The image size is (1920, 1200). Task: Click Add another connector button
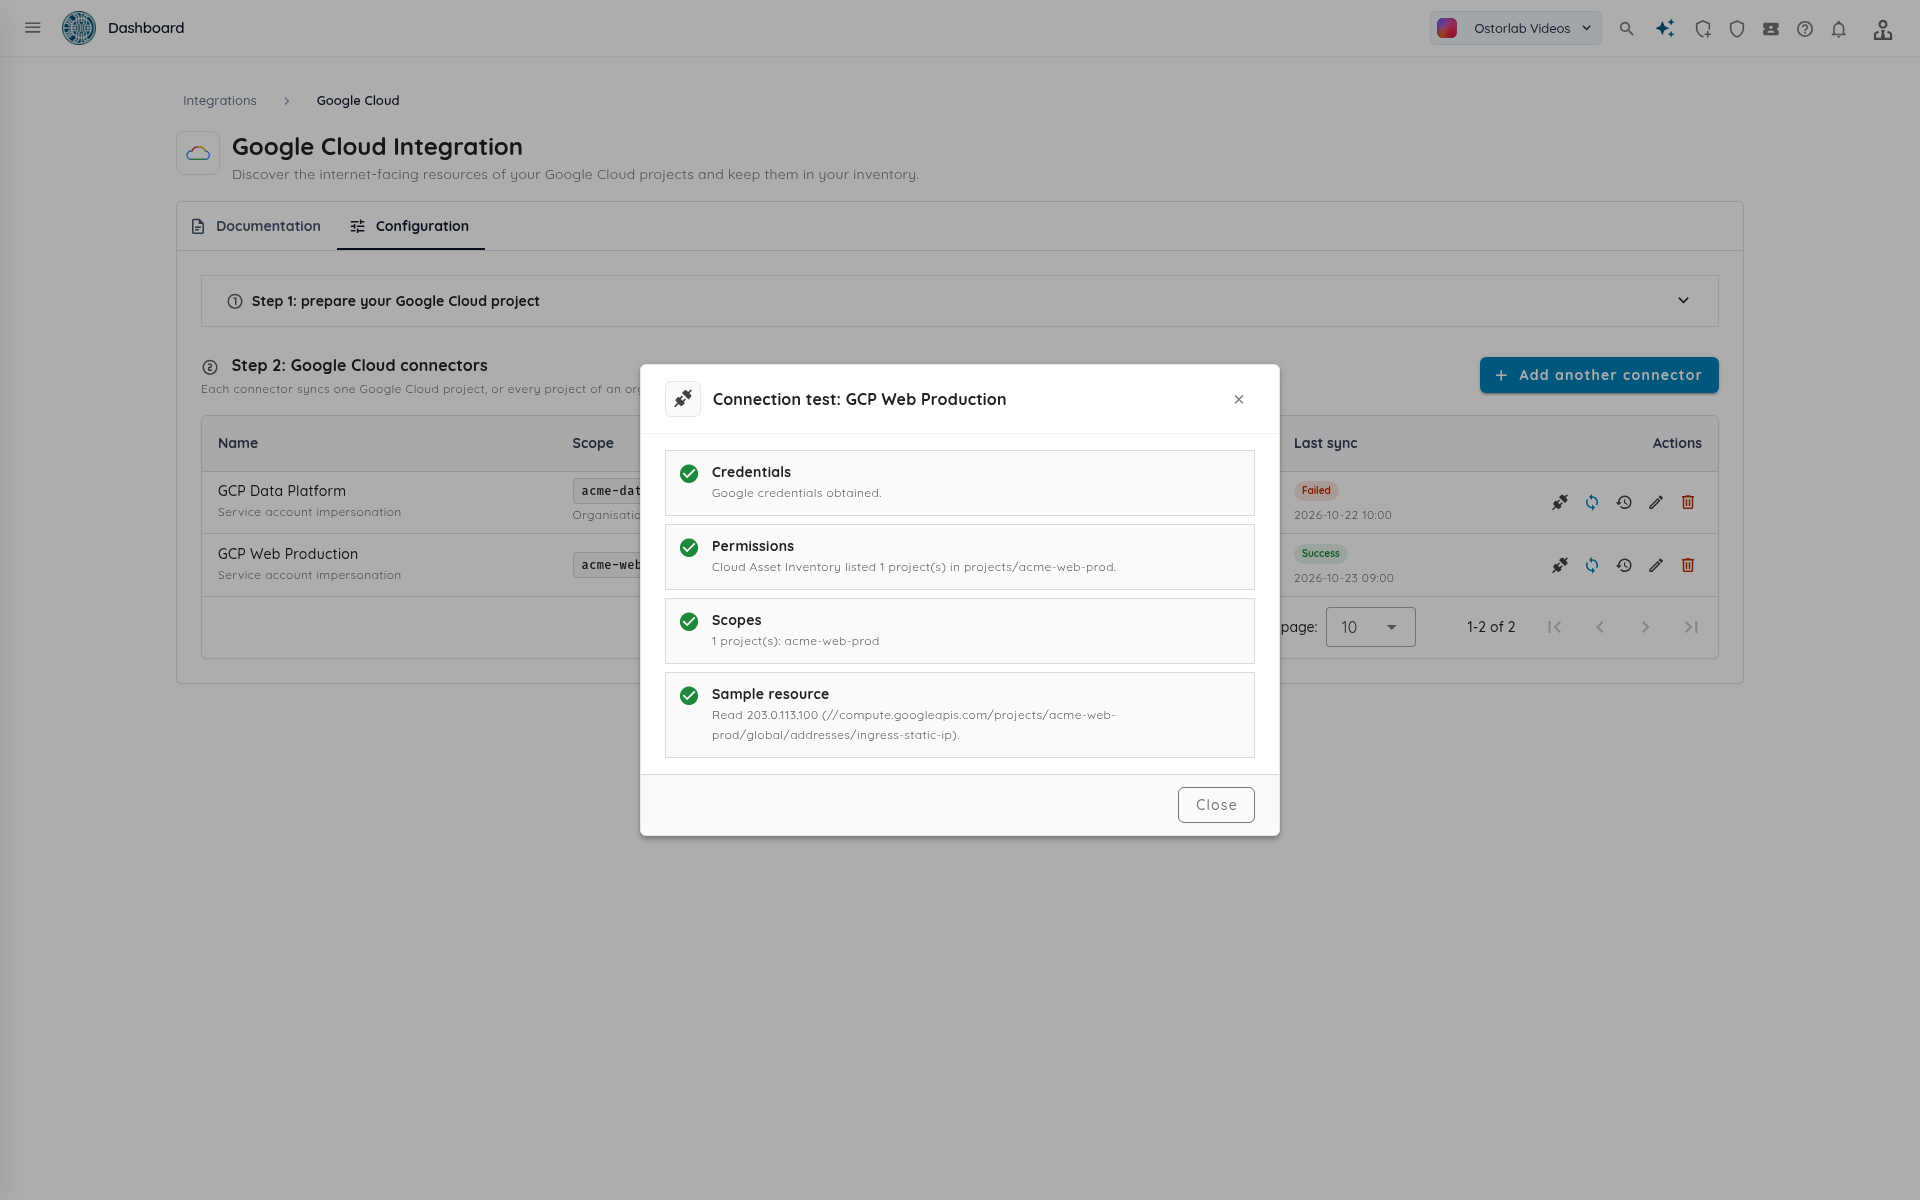pos(1599,375)
